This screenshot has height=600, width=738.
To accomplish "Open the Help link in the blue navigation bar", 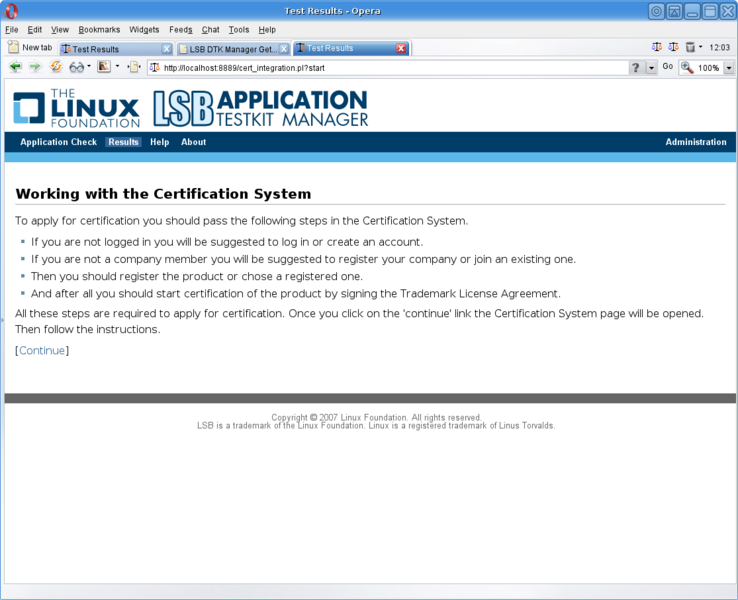I will pos(160,142).
